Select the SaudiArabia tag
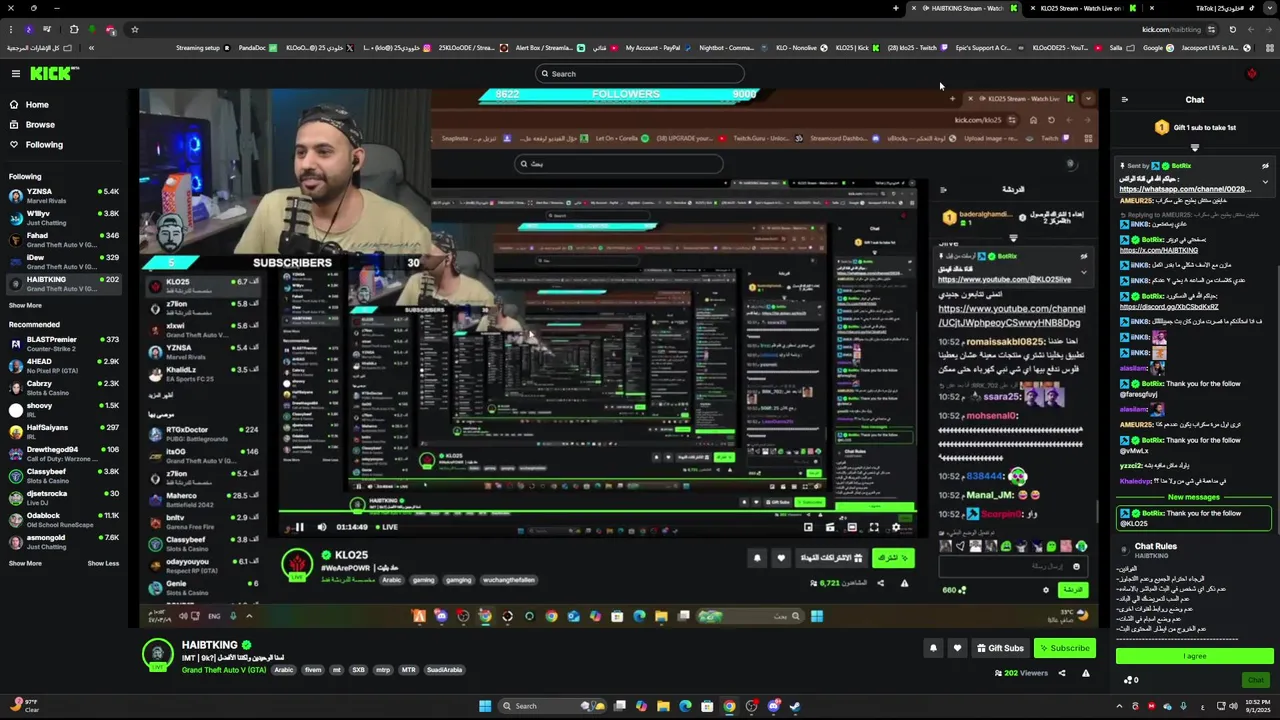1280x720 pixels. tap(444, 670)
